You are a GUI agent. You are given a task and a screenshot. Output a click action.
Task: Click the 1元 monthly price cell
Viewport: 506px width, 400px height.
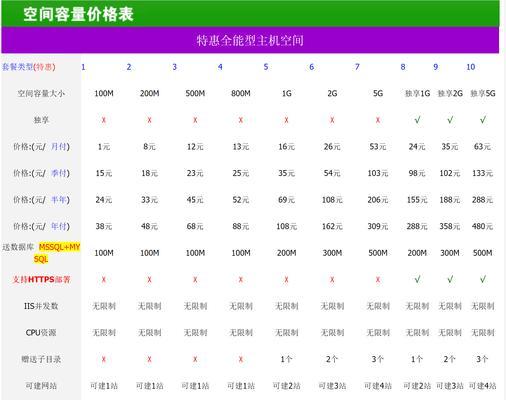point(104,147)
